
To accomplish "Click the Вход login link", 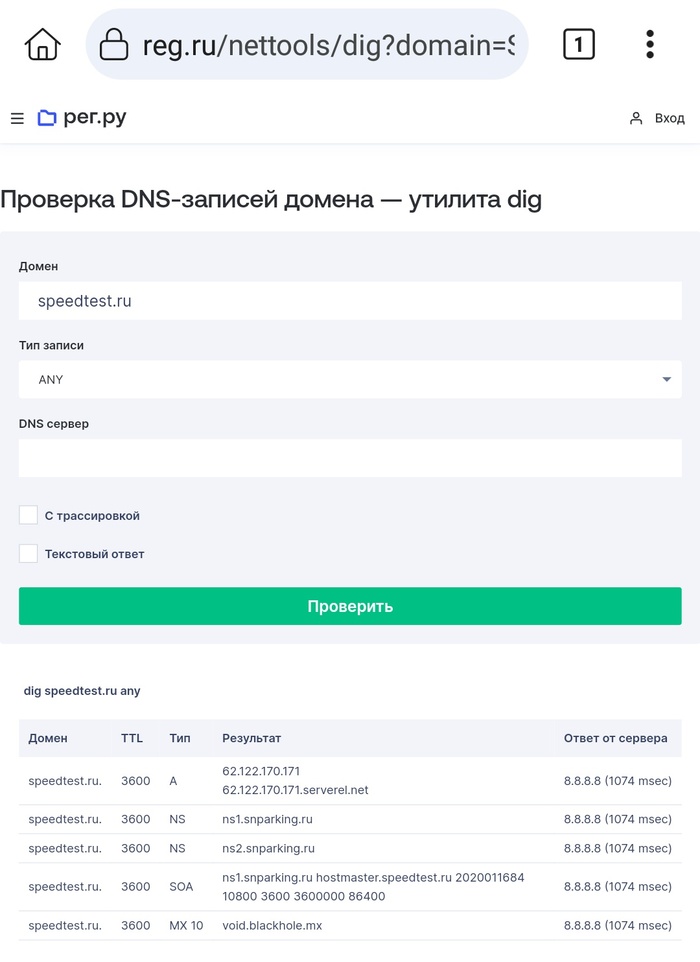I will (669, 118).
